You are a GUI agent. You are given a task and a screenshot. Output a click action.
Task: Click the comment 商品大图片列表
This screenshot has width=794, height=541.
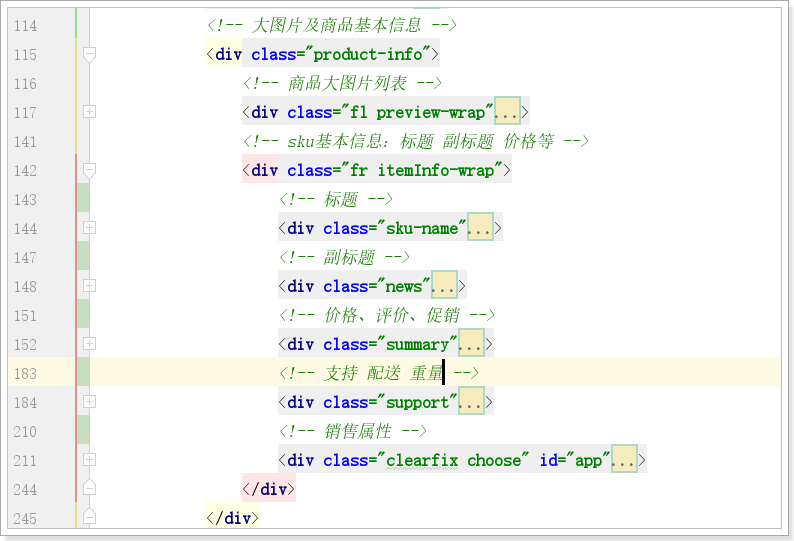(342, 83)
